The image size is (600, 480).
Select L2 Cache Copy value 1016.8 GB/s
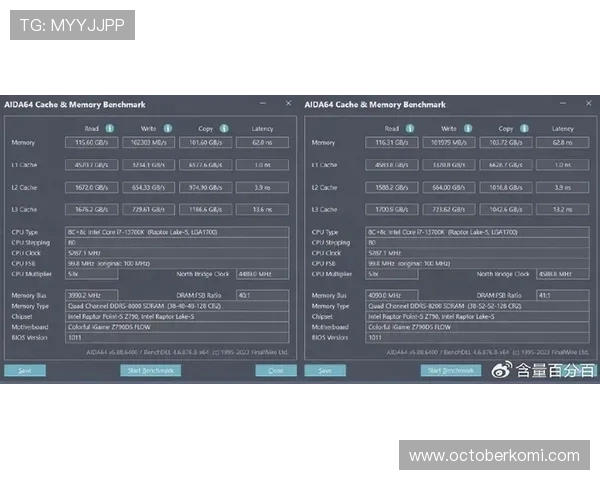click(x=505, y=188)
